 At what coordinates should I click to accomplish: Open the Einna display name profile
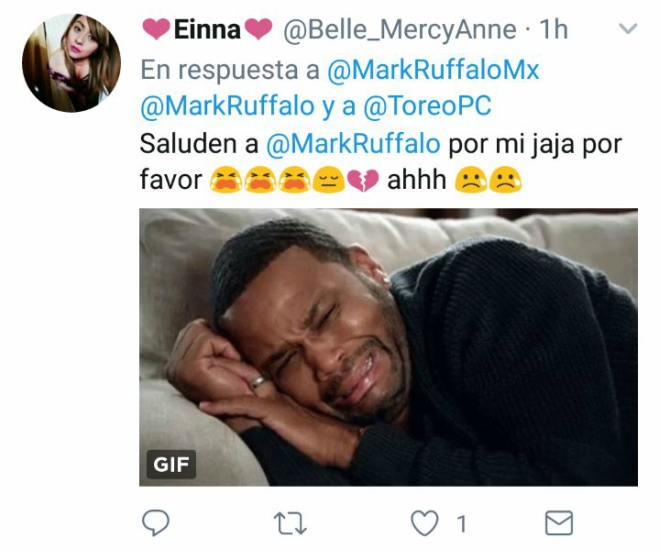point(208,30)
